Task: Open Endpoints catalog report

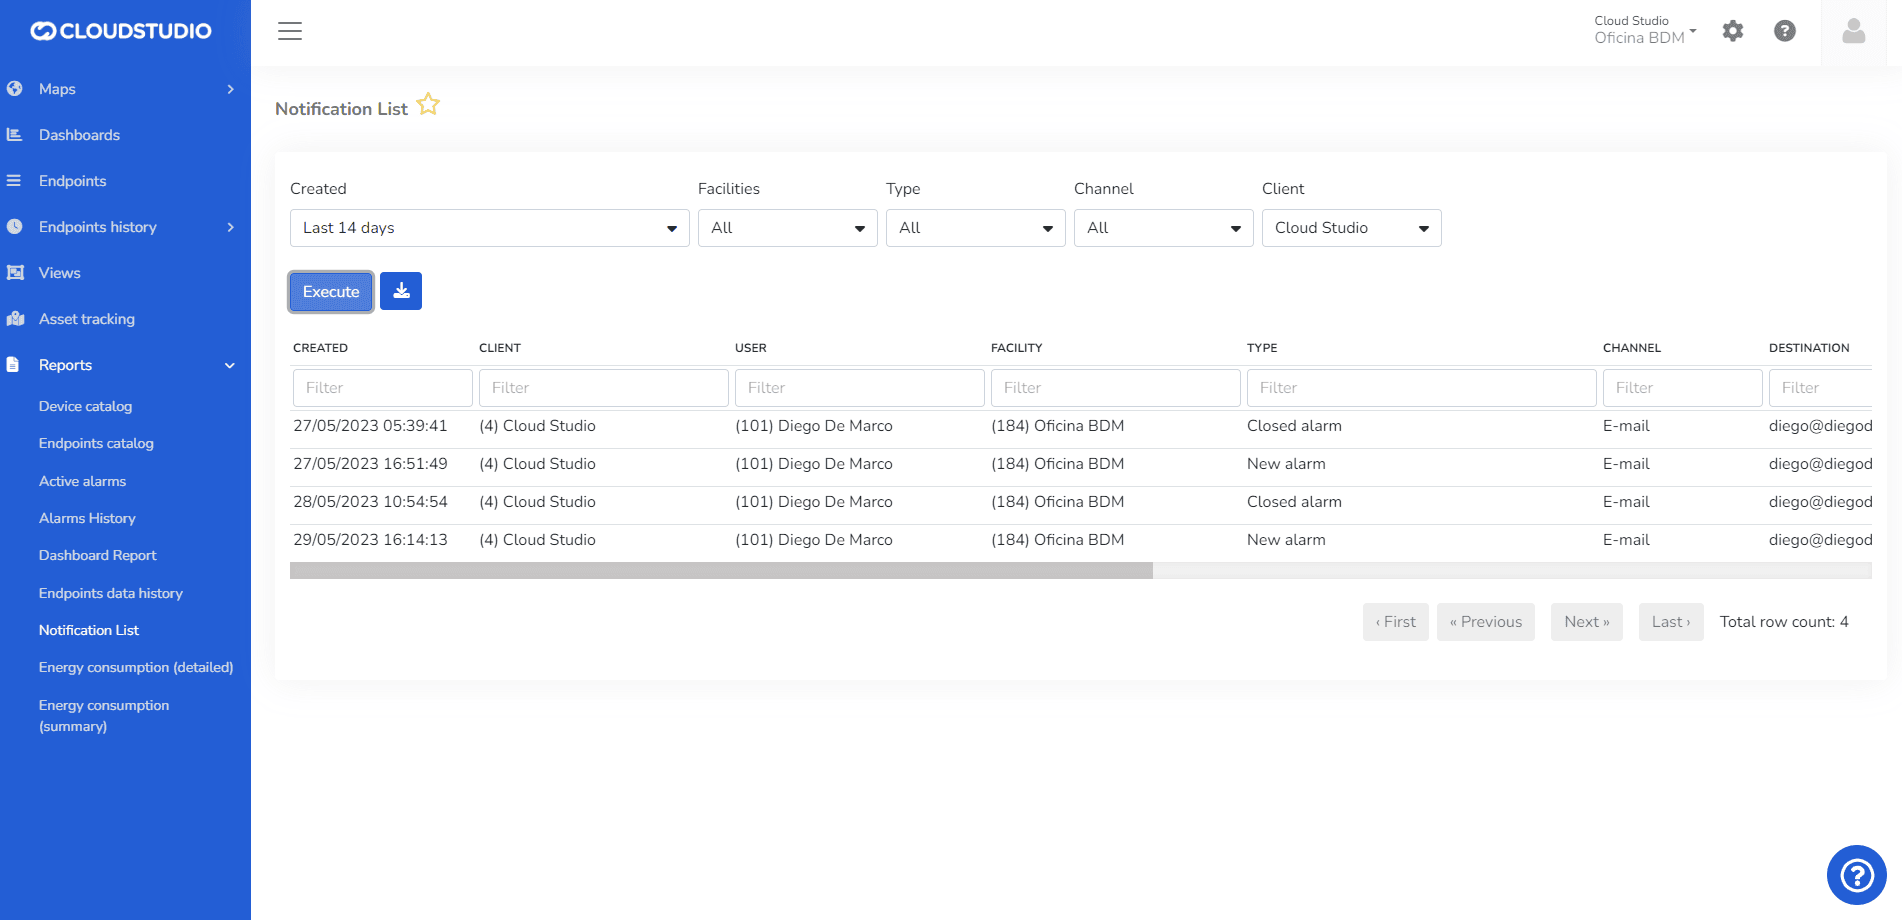Action: [x=96, y=443]
